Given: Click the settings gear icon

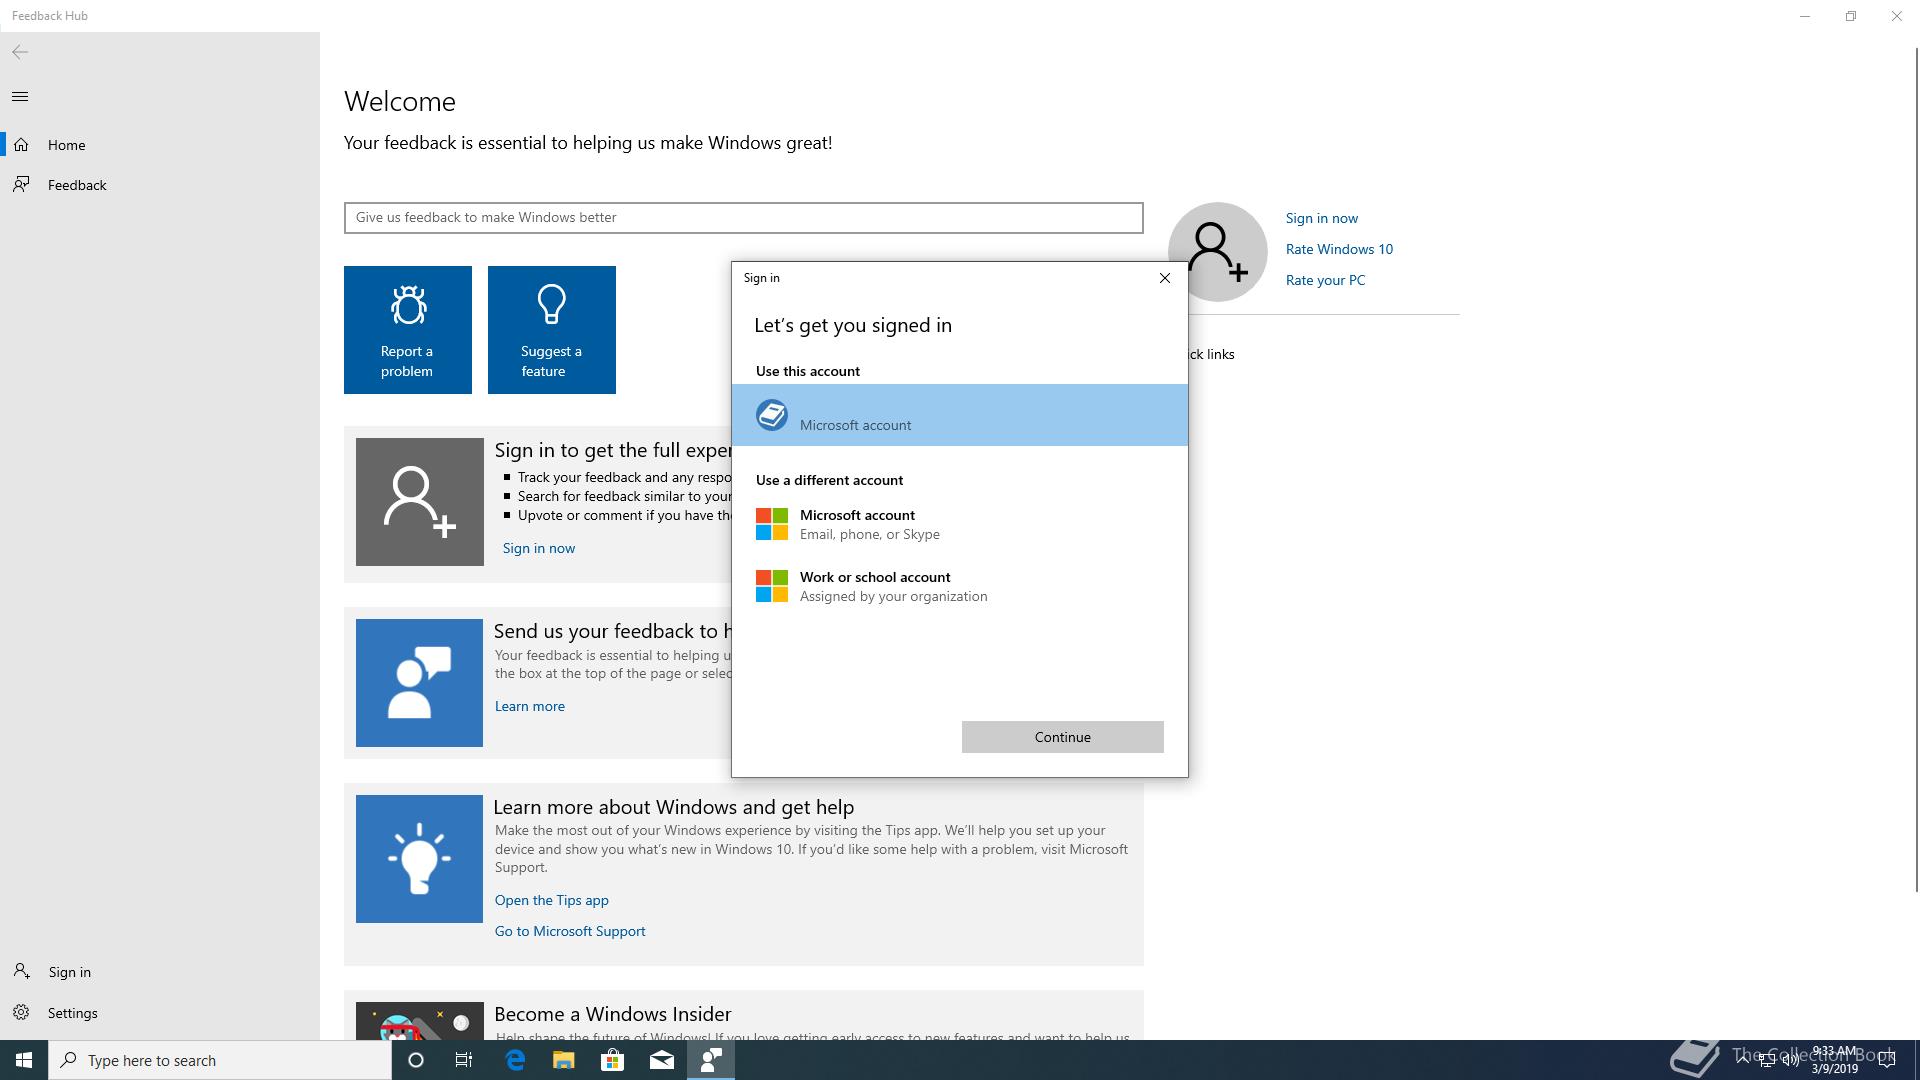Looking at the screenshot, I should tap(21, 1013).
